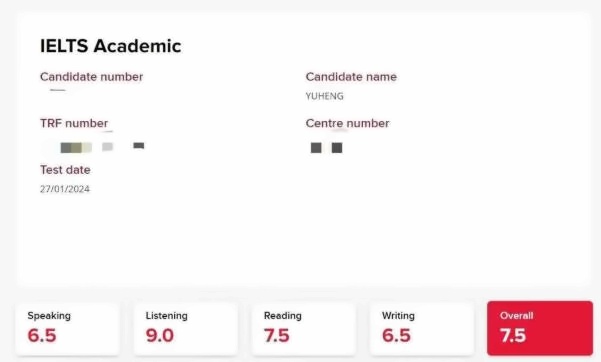The height and width of the screenshot is (362, 601).
Task: Select the candidate name YUHENG
Action: tap(324, 96)
